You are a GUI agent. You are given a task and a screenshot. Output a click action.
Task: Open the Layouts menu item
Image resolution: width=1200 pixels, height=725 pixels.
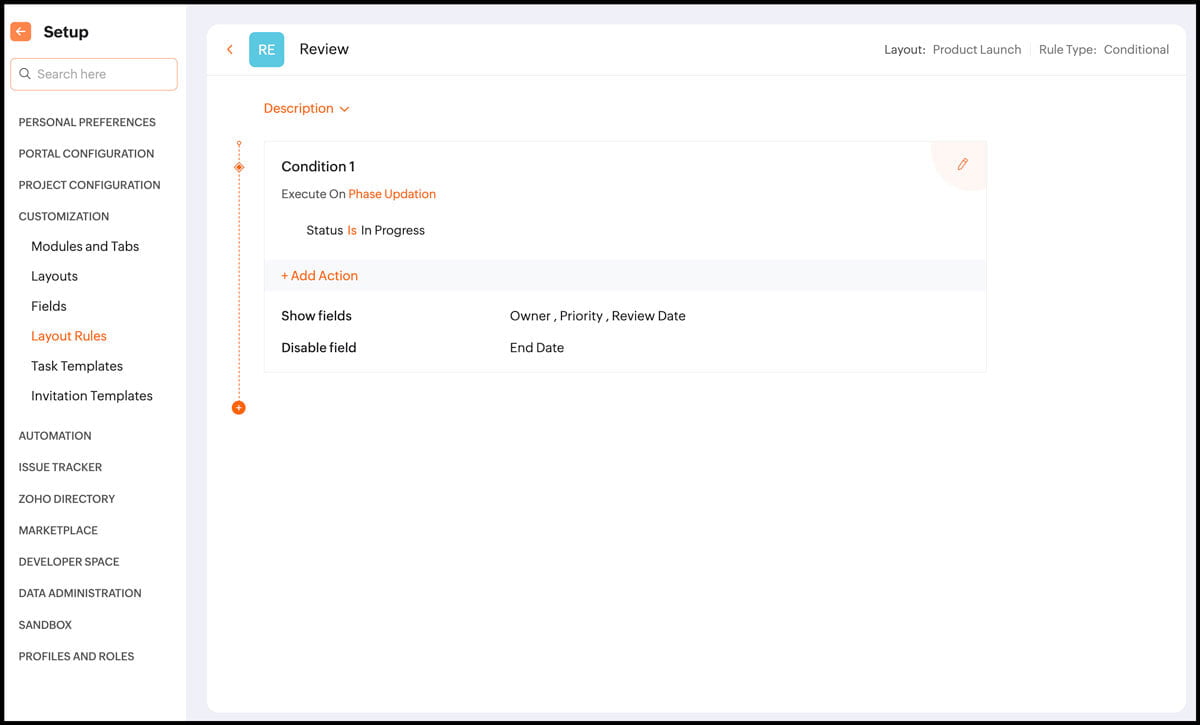tap(54, 276)
